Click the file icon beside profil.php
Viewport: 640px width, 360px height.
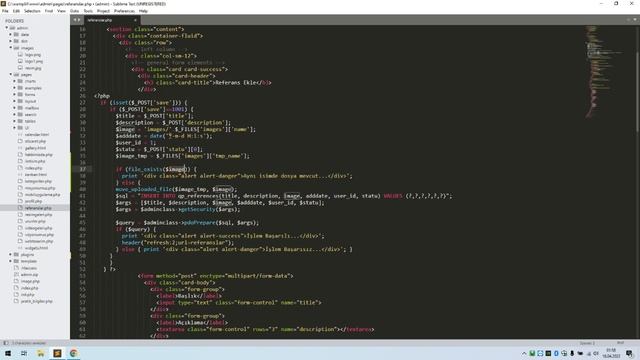tap(20, 201)
